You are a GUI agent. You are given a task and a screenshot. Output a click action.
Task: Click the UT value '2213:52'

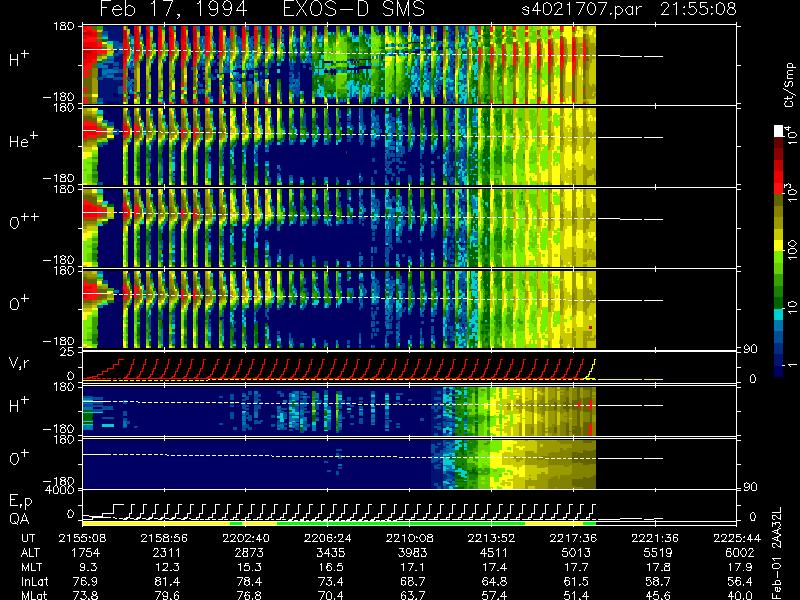click(x=491, y=538)
